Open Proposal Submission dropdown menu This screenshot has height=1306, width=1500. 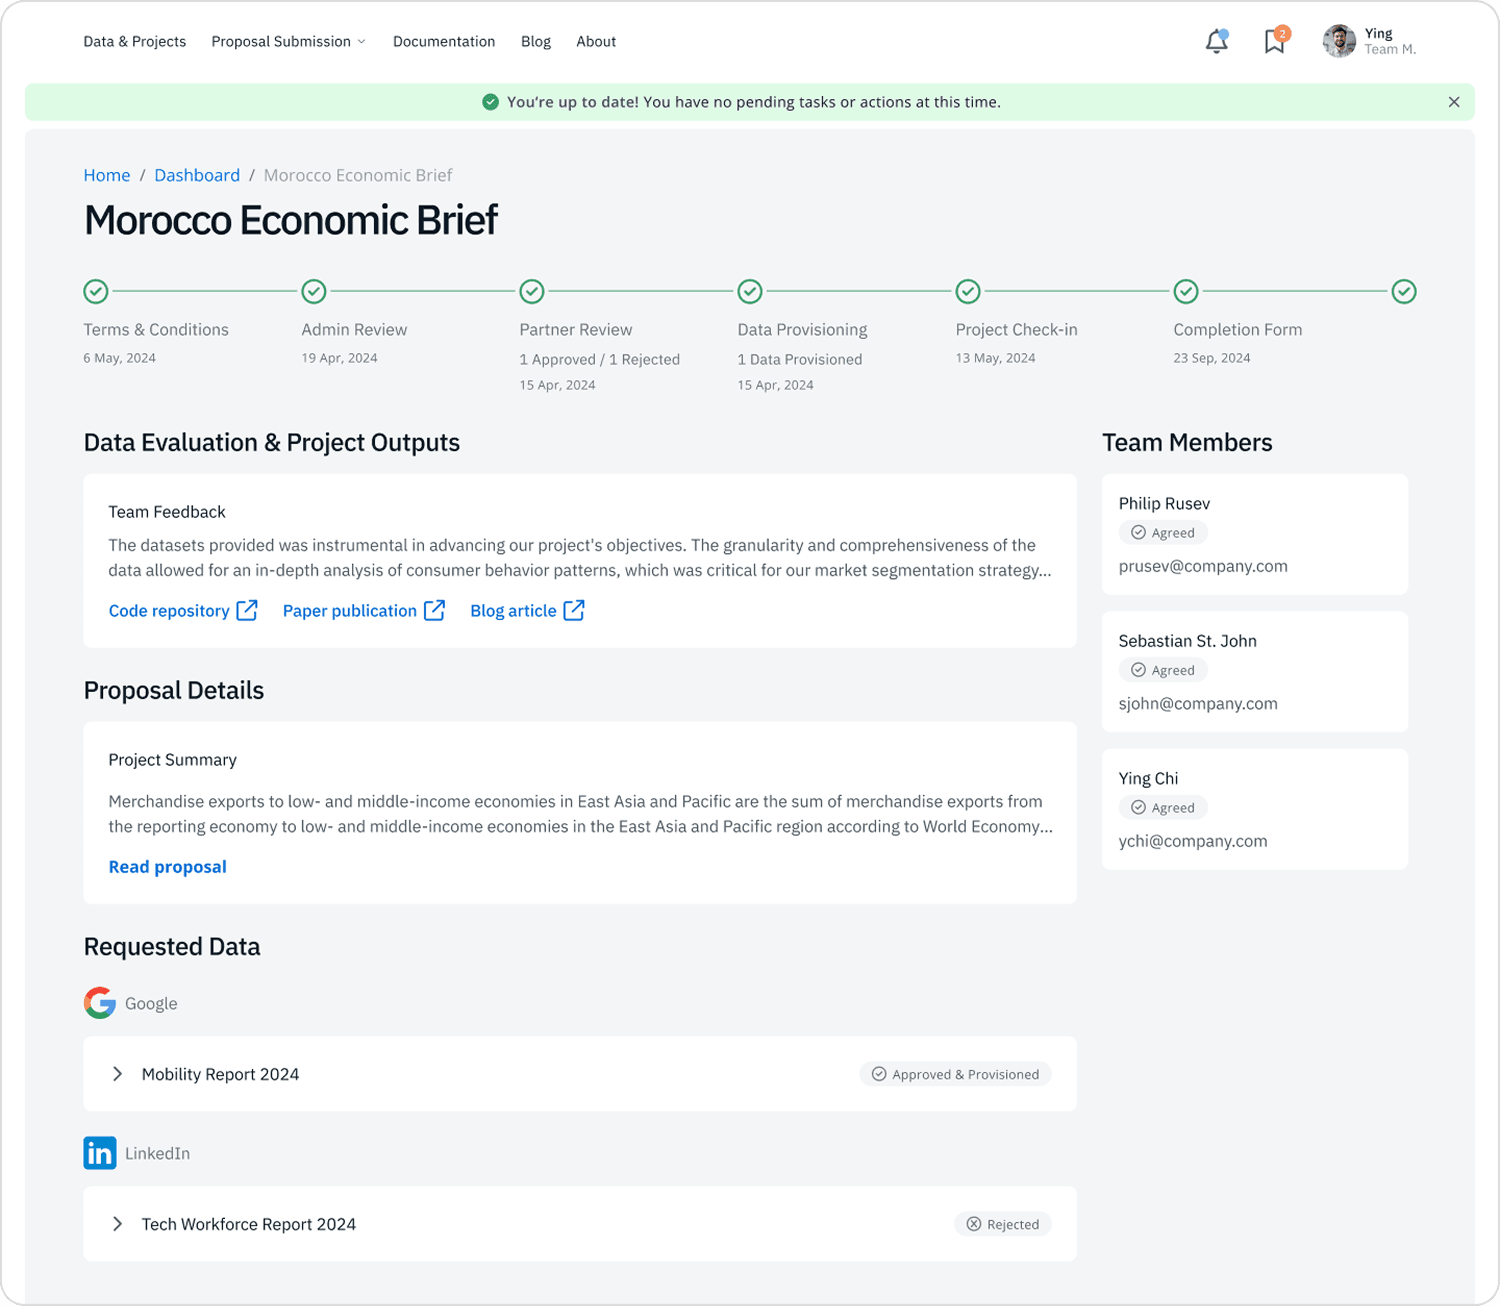coord(289,41)
